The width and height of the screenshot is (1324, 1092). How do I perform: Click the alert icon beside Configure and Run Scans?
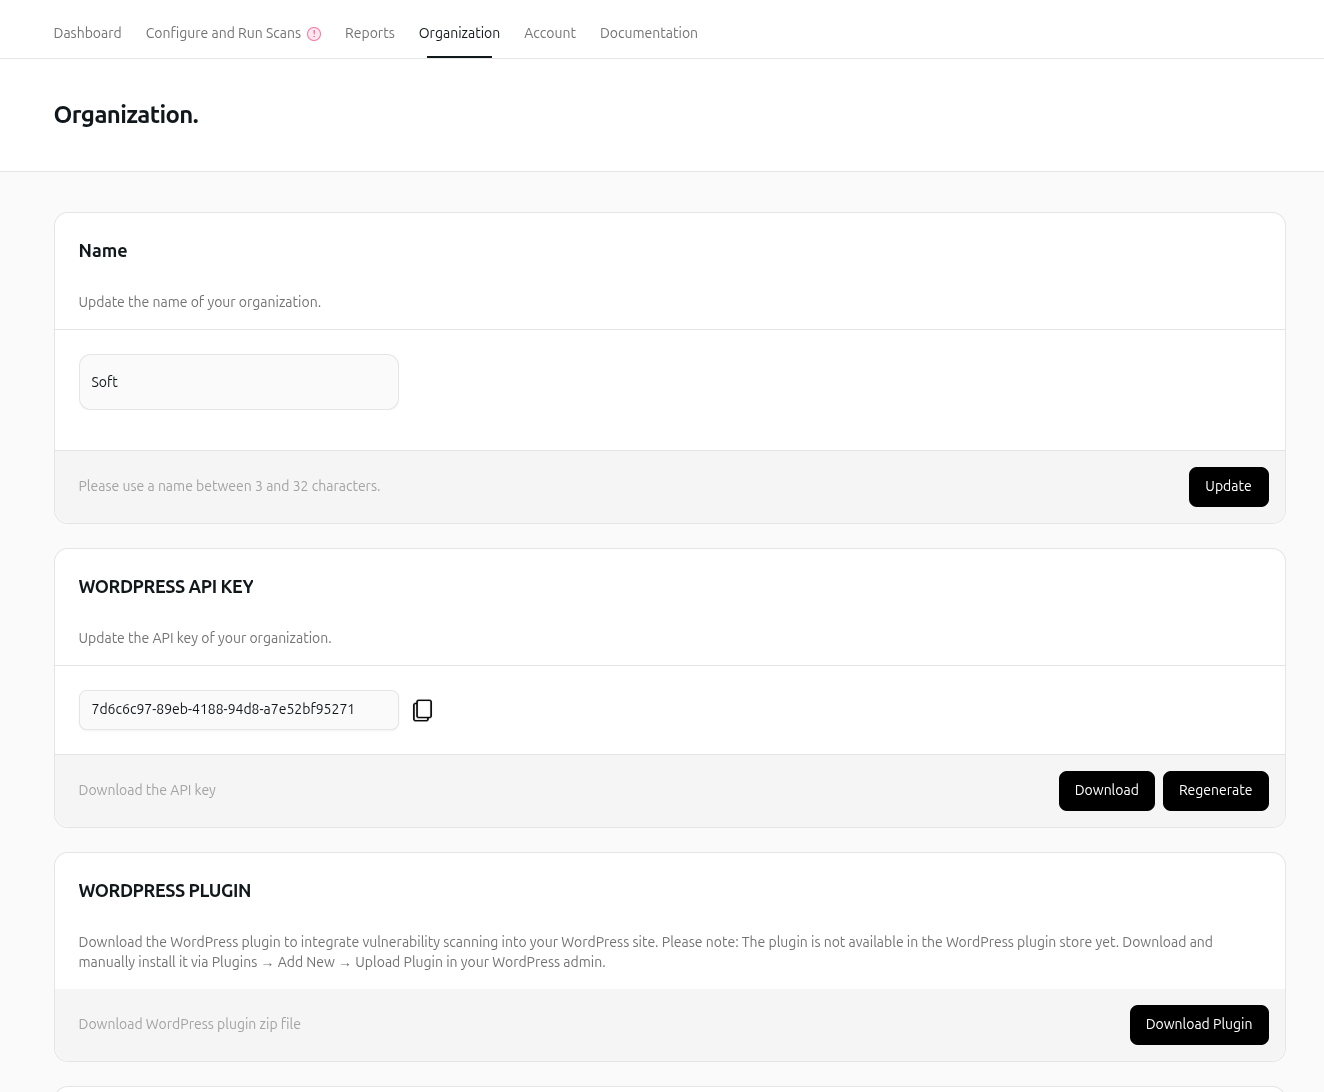coord(314,34)
